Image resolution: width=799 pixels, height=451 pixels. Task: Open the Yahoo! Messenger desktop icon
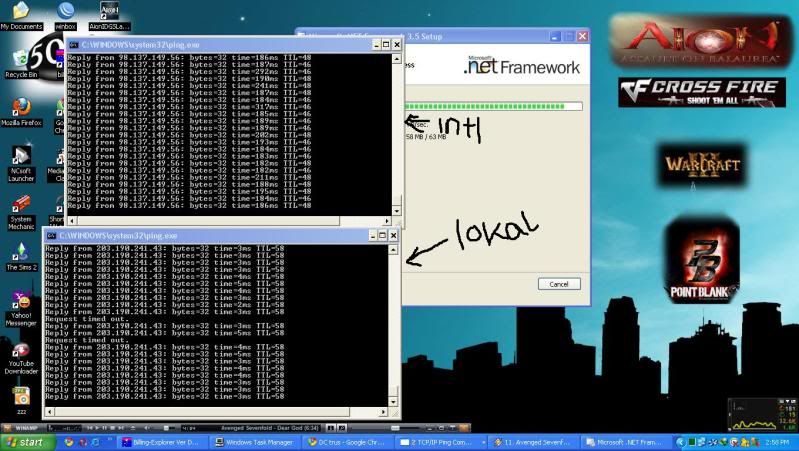pyautogui.click(x=21, y=309)
